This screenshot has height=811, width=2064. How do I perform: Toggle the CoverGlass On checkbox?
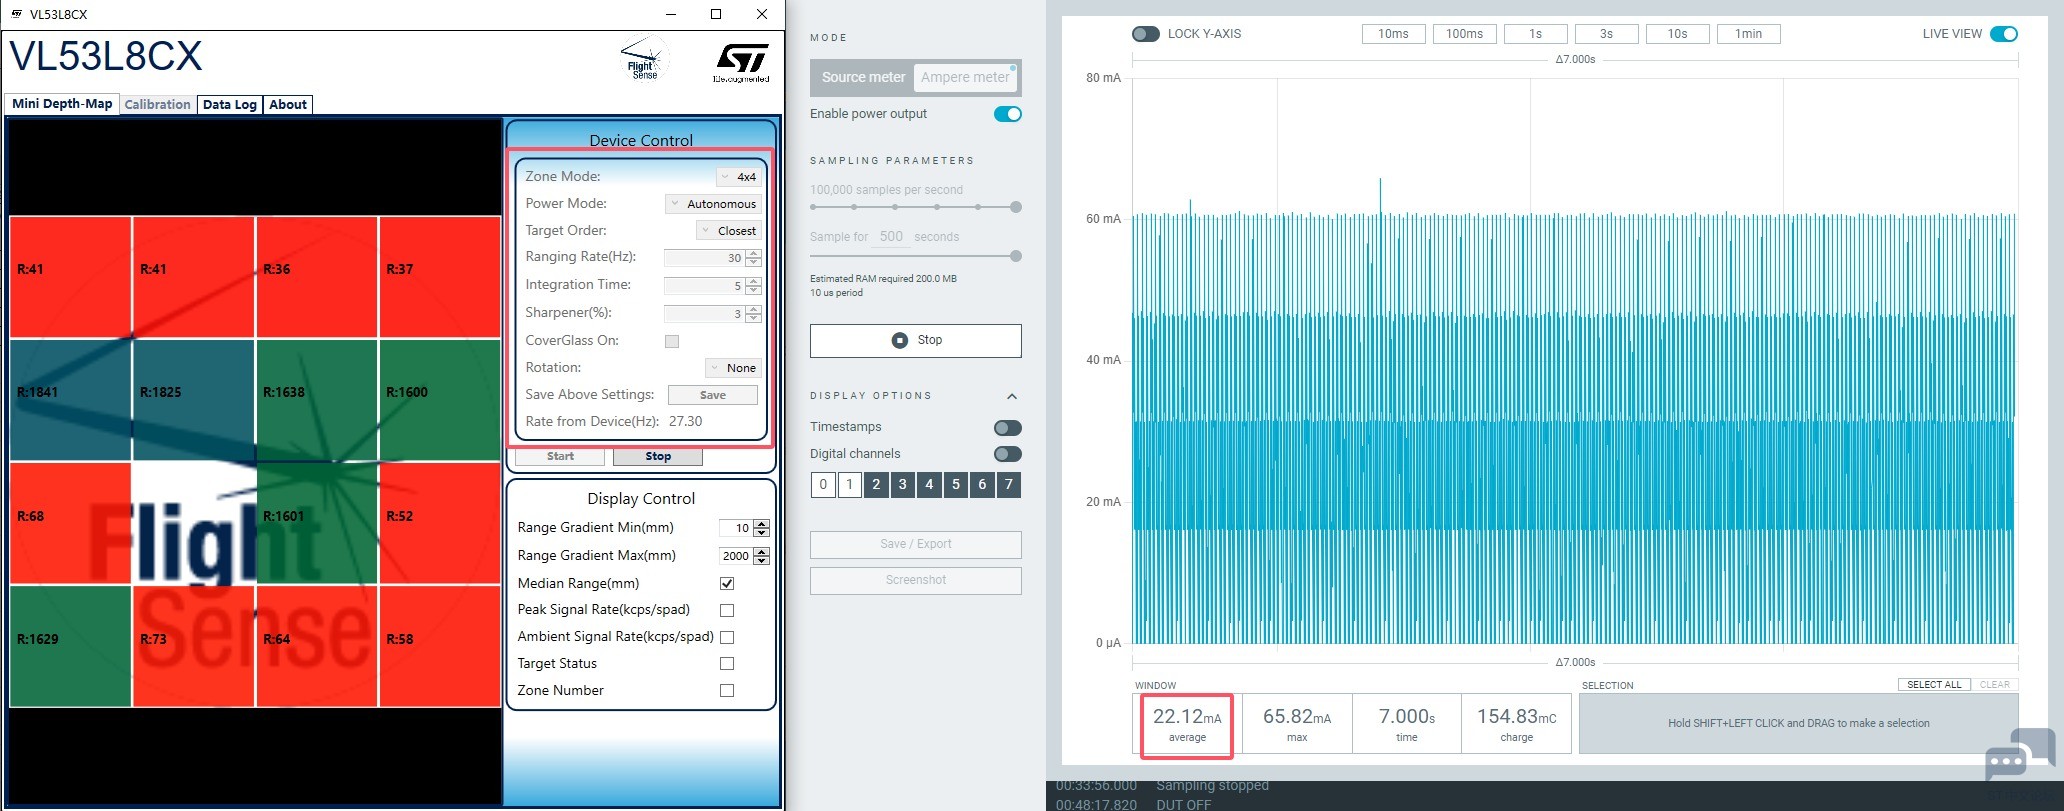(672, 341)
